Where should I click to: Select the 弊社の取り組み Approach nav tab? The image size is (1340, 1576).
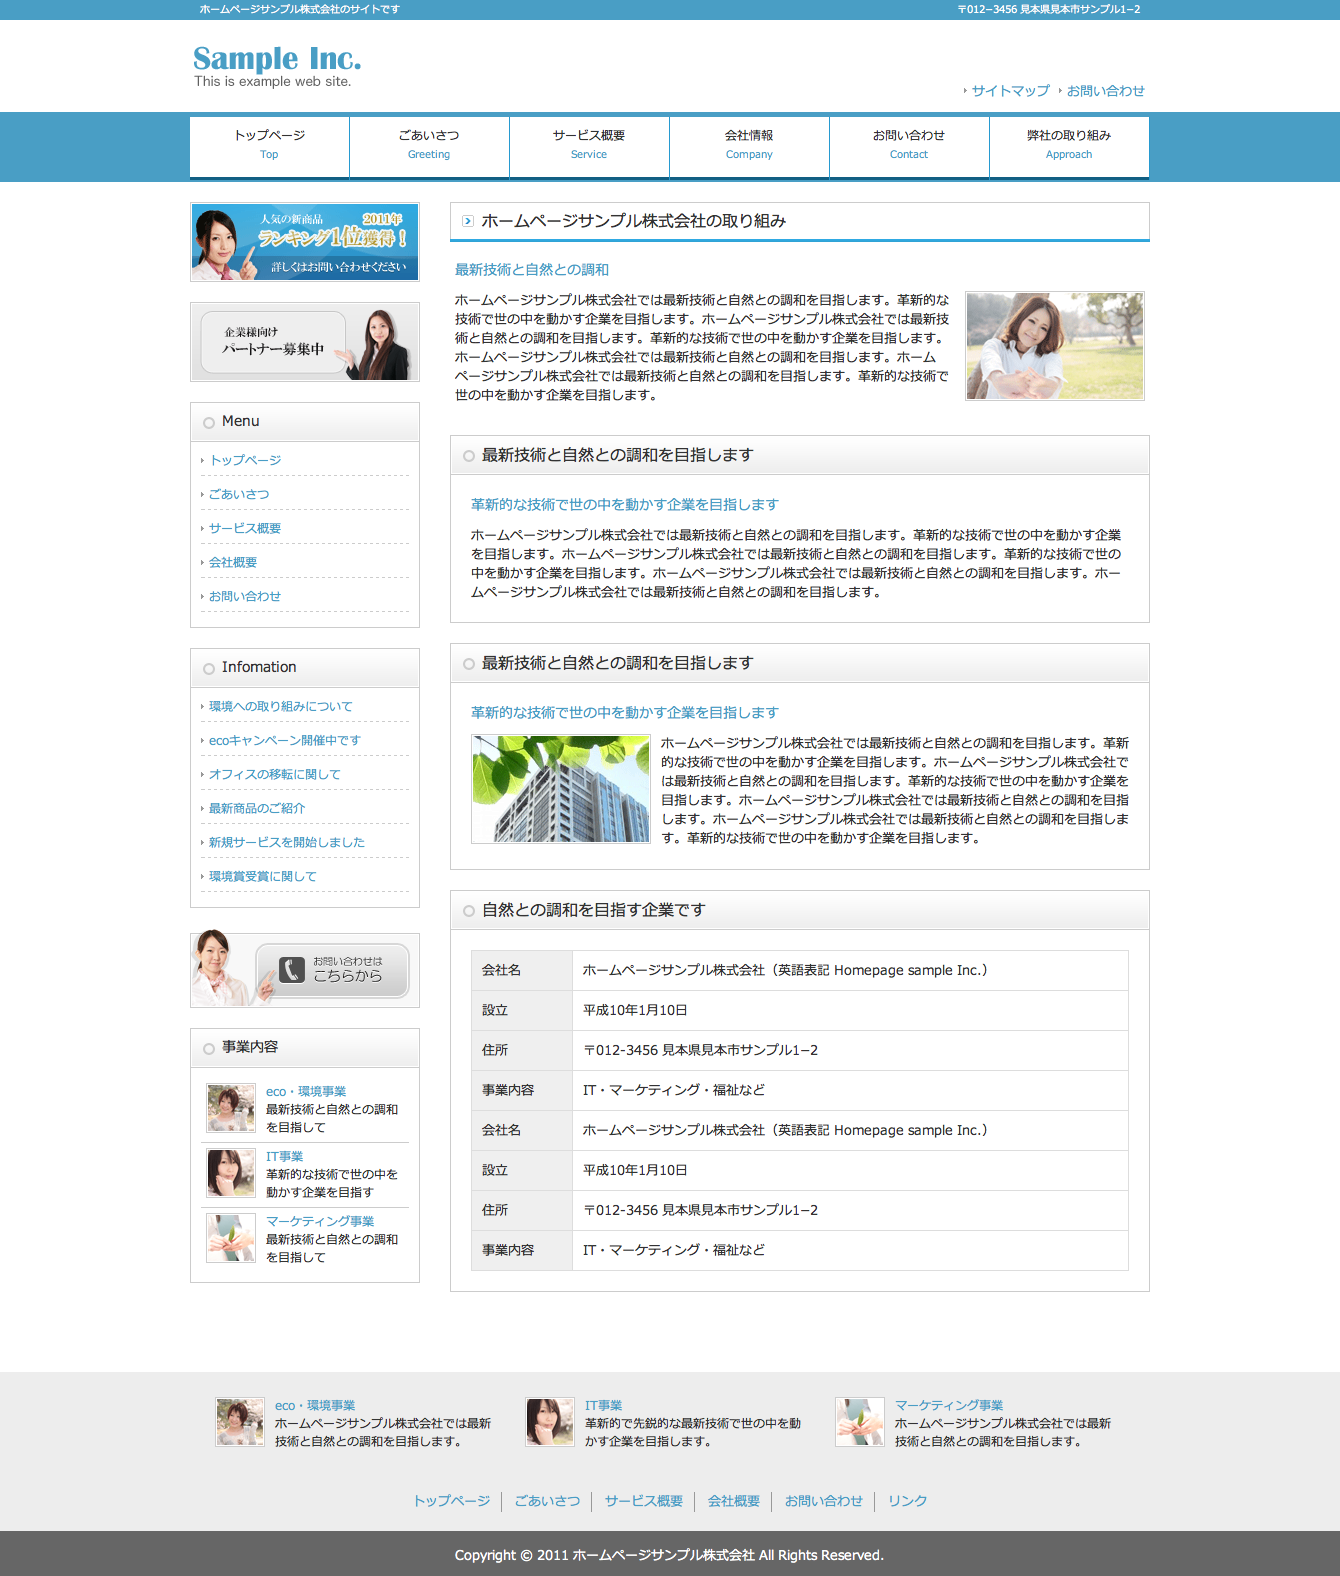[1069, 145]
